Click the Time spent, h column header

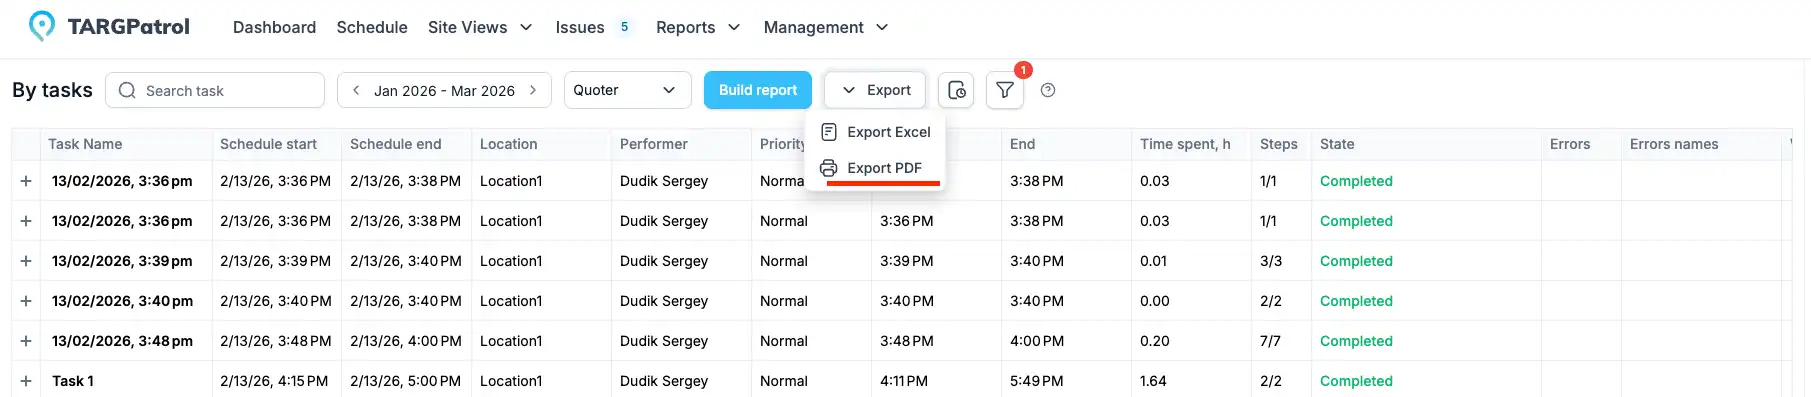point(1185,144)
